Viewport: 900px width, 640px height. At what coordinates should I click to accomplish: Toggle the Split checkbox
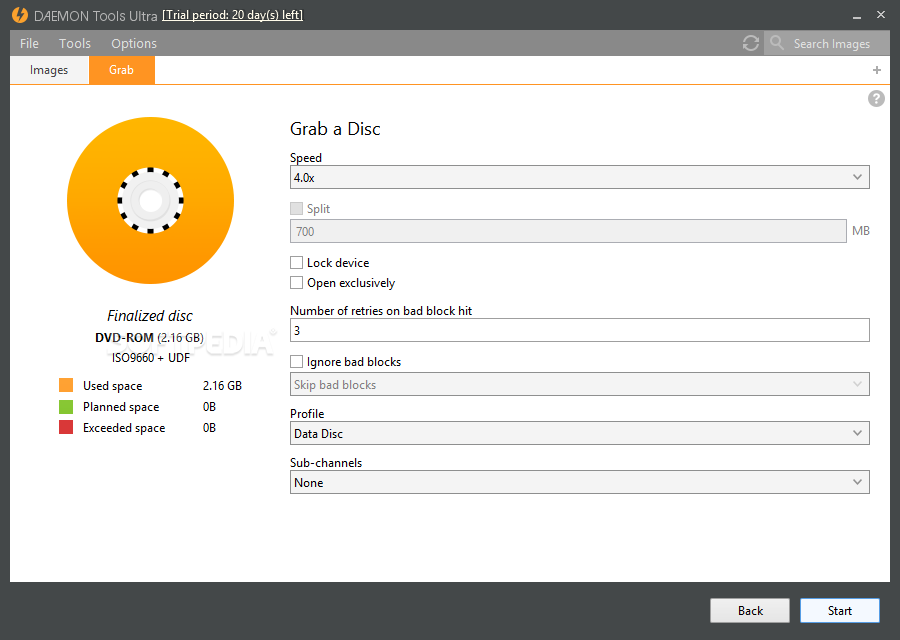[x=296, y=208]
